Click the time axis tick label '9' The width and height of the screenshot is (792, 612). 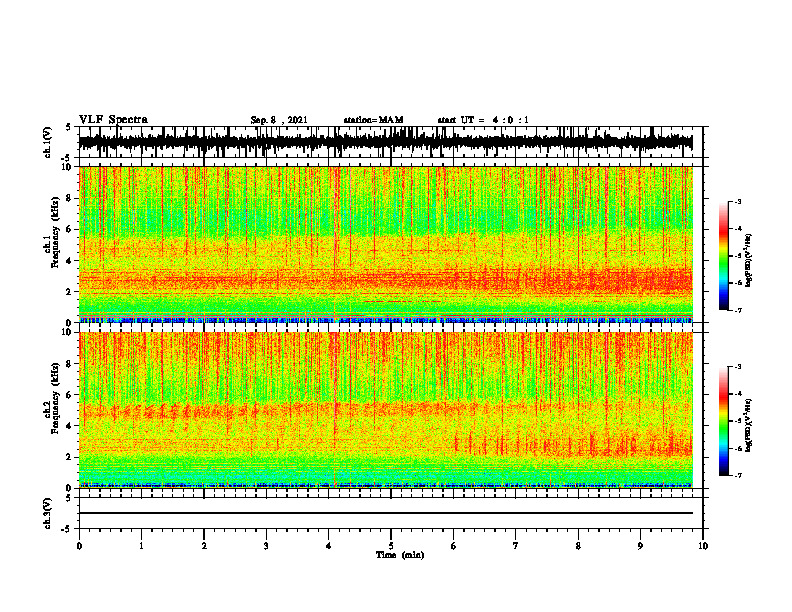tap(640, 546)
